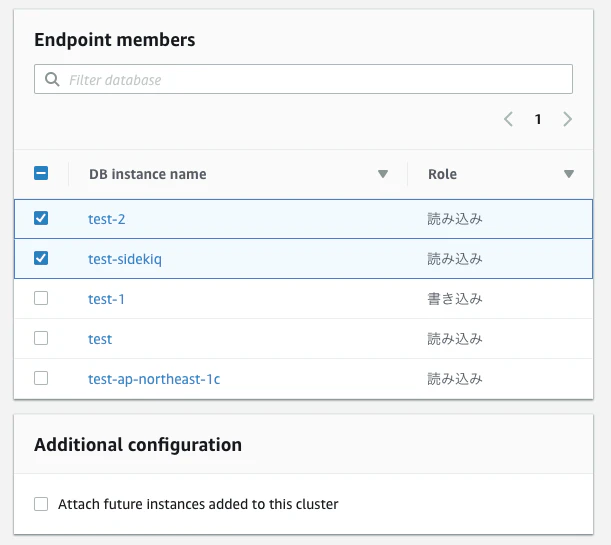Go to next page arrow
The image size is (611, 545).
pos(568,119)
